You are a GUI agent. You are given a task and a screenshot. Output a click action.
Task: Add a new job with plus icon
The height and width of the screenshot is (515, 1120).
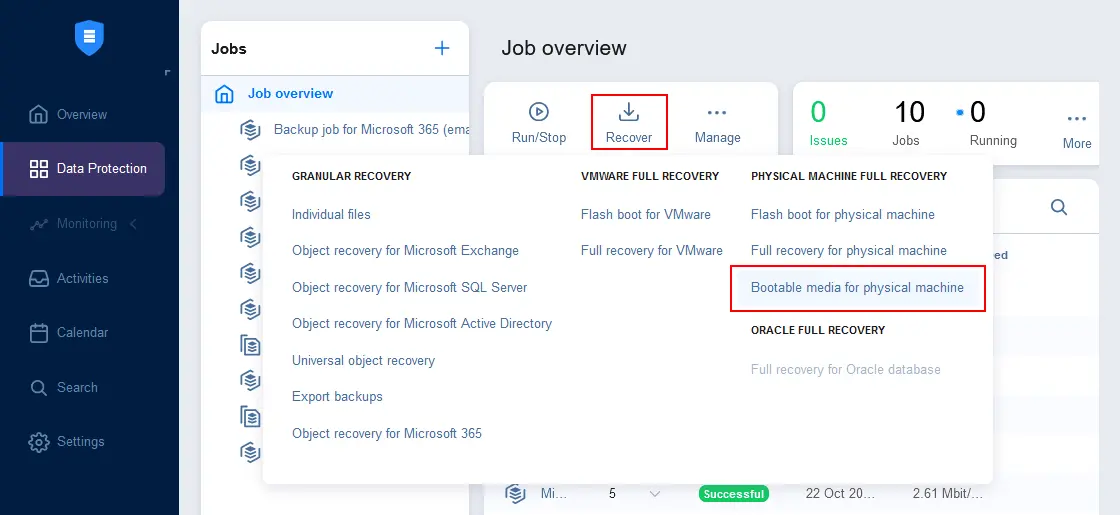pyautogui.click(x=442, y=49)
